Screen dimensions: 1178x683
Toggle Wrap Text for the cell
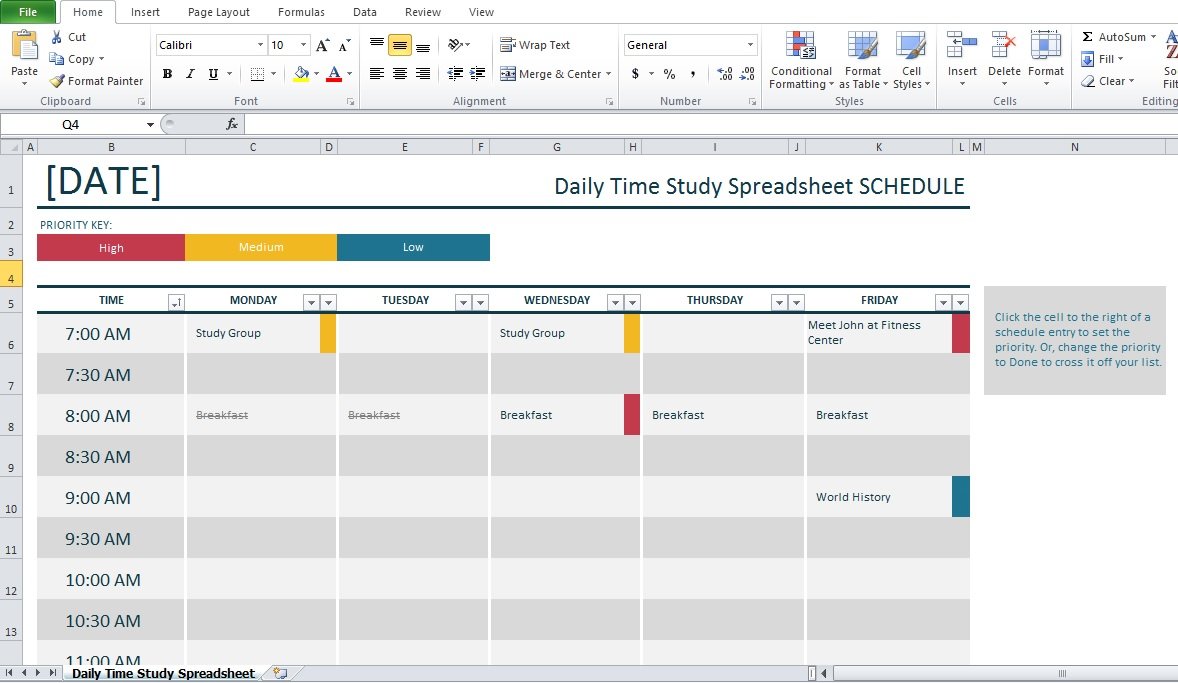[535, 45]
